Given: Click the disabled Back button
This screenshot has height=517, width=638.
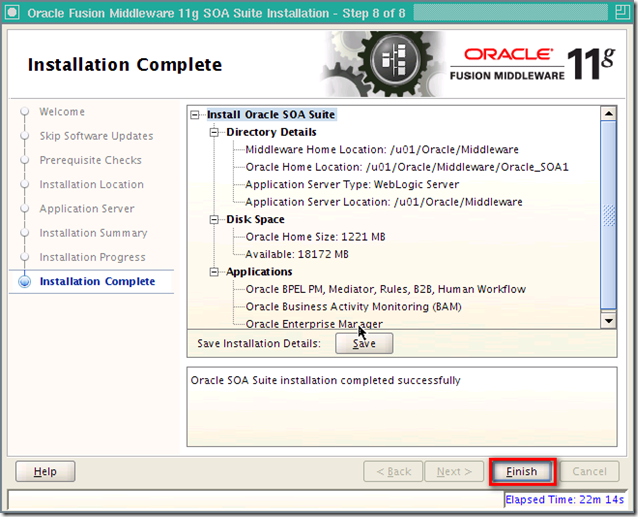Looking at the screenshot, I should 393,471.
